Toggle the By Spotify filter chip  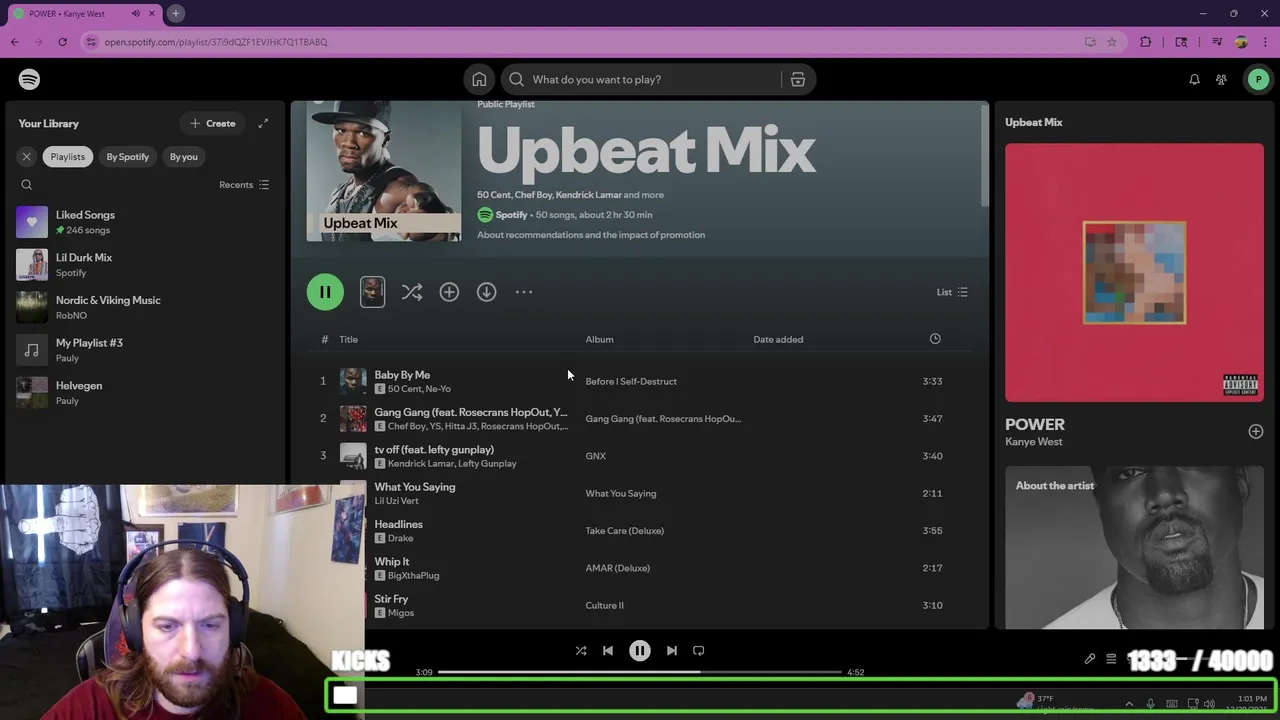pyautogui.click(x=128, y=156)
